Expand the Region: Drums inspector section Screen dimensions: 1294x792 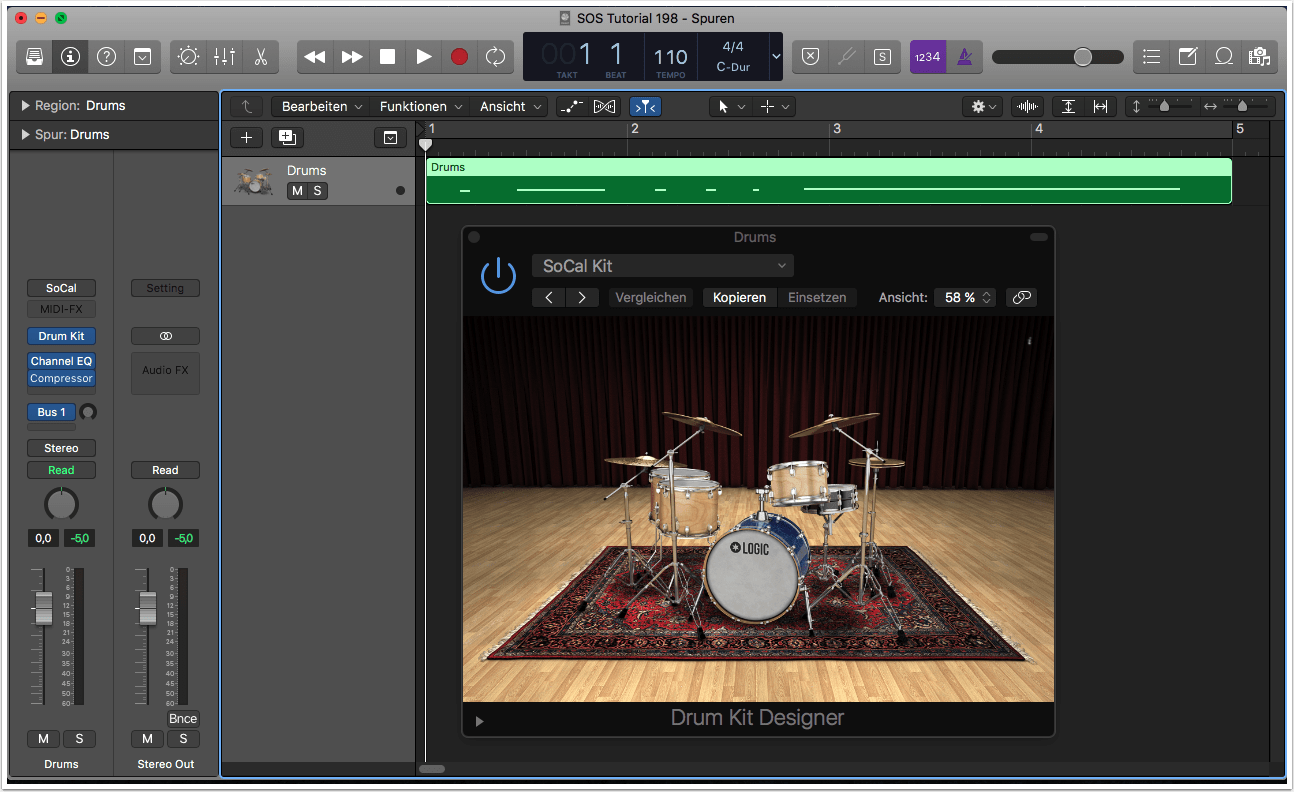(25, 106)
